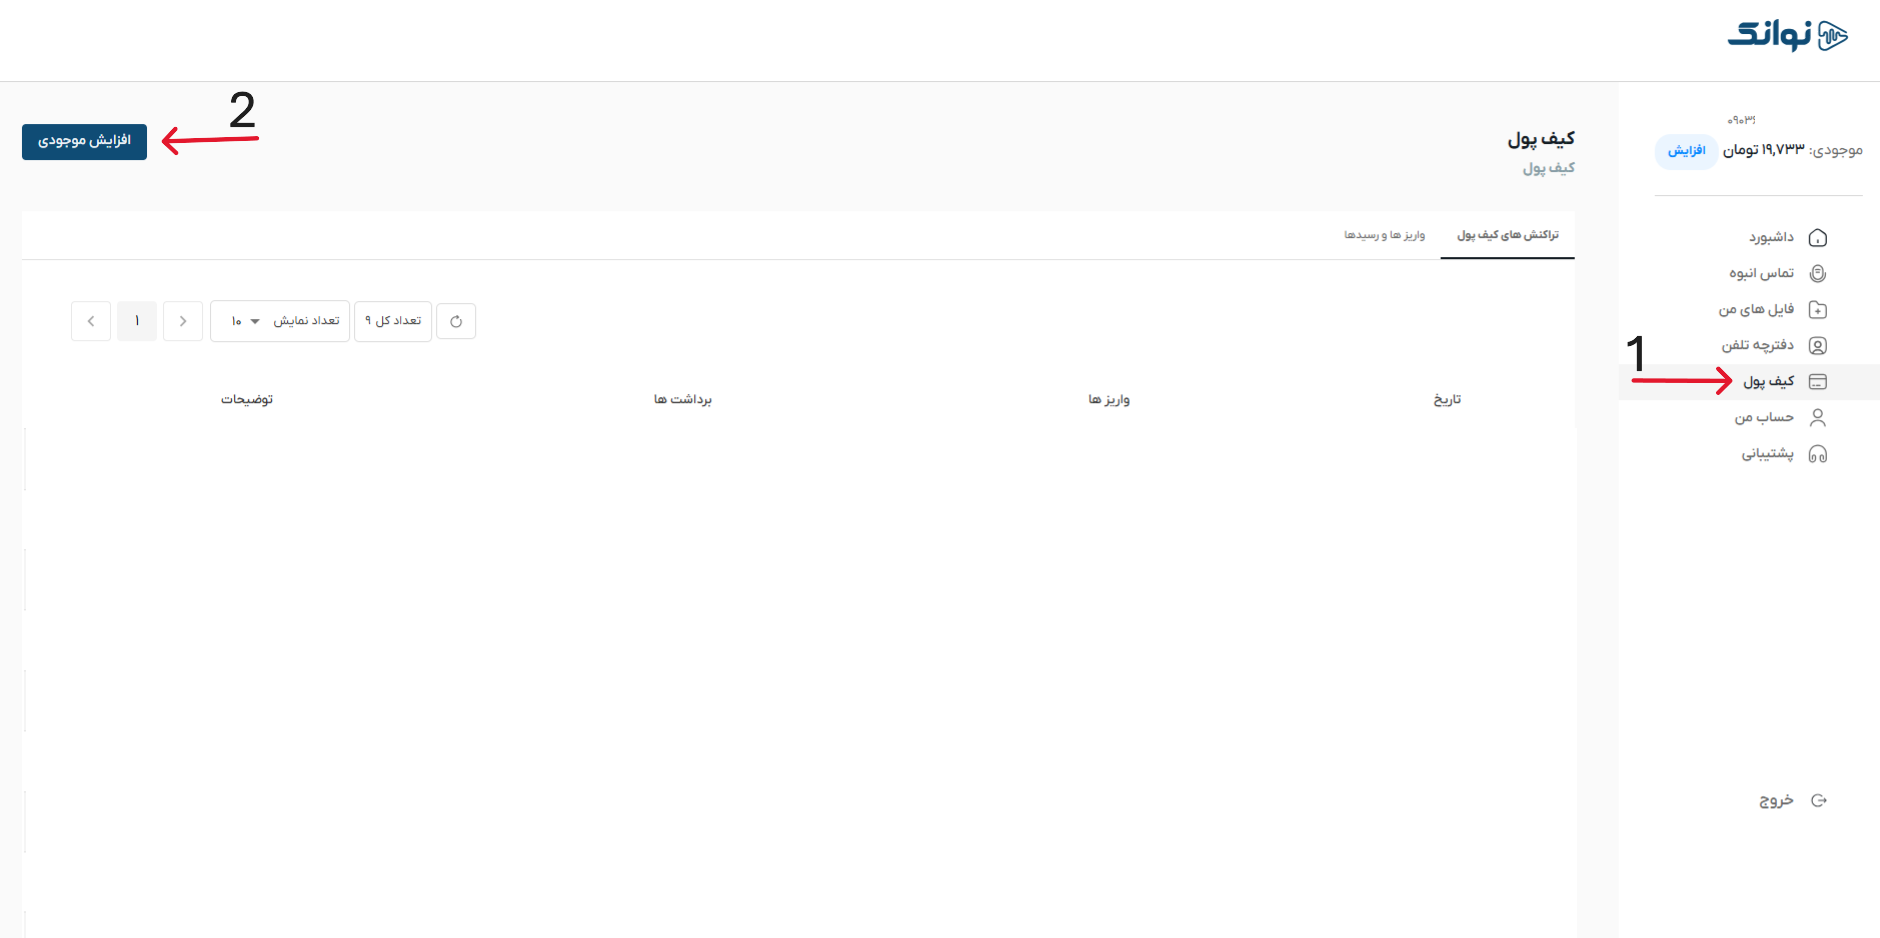Open فایل های من from the sidebar
The image size is (1880, 938).
(x=1756, y=310)
